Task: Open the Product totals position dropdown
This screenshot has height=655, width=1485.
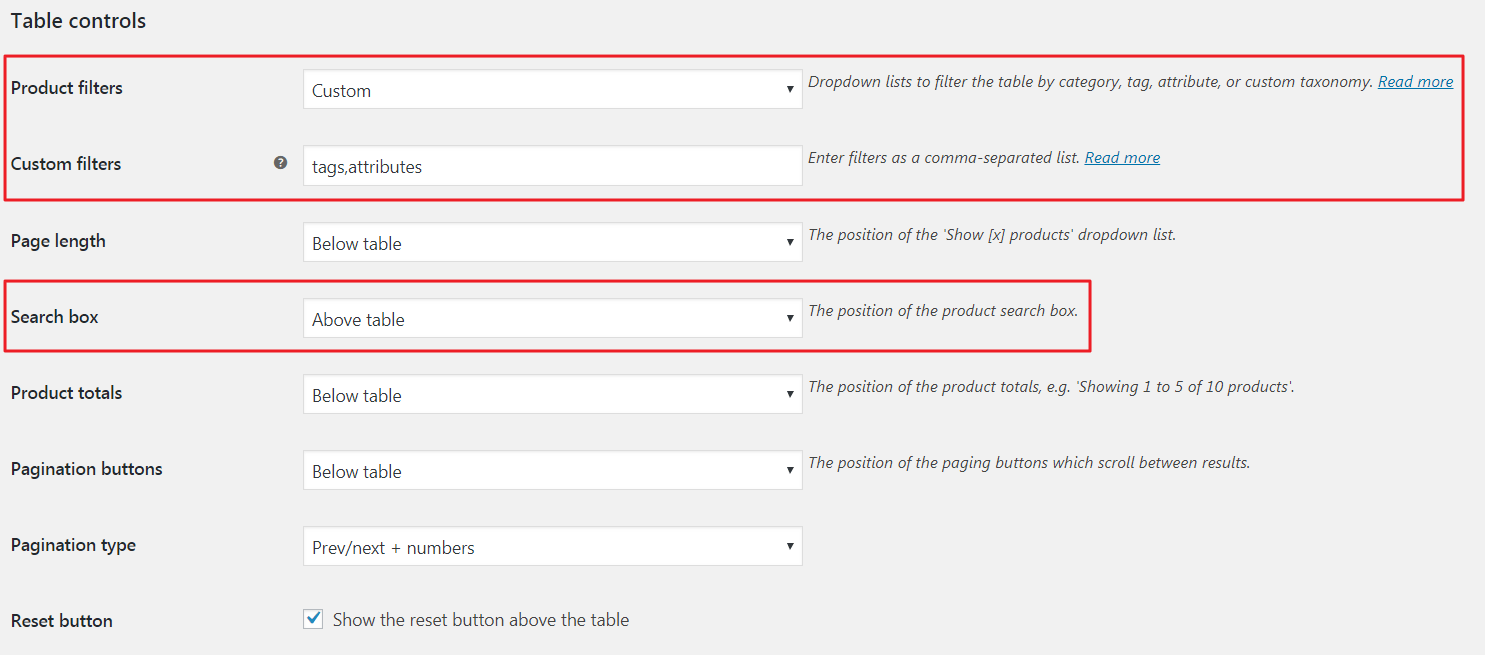Action: (552, 395)
